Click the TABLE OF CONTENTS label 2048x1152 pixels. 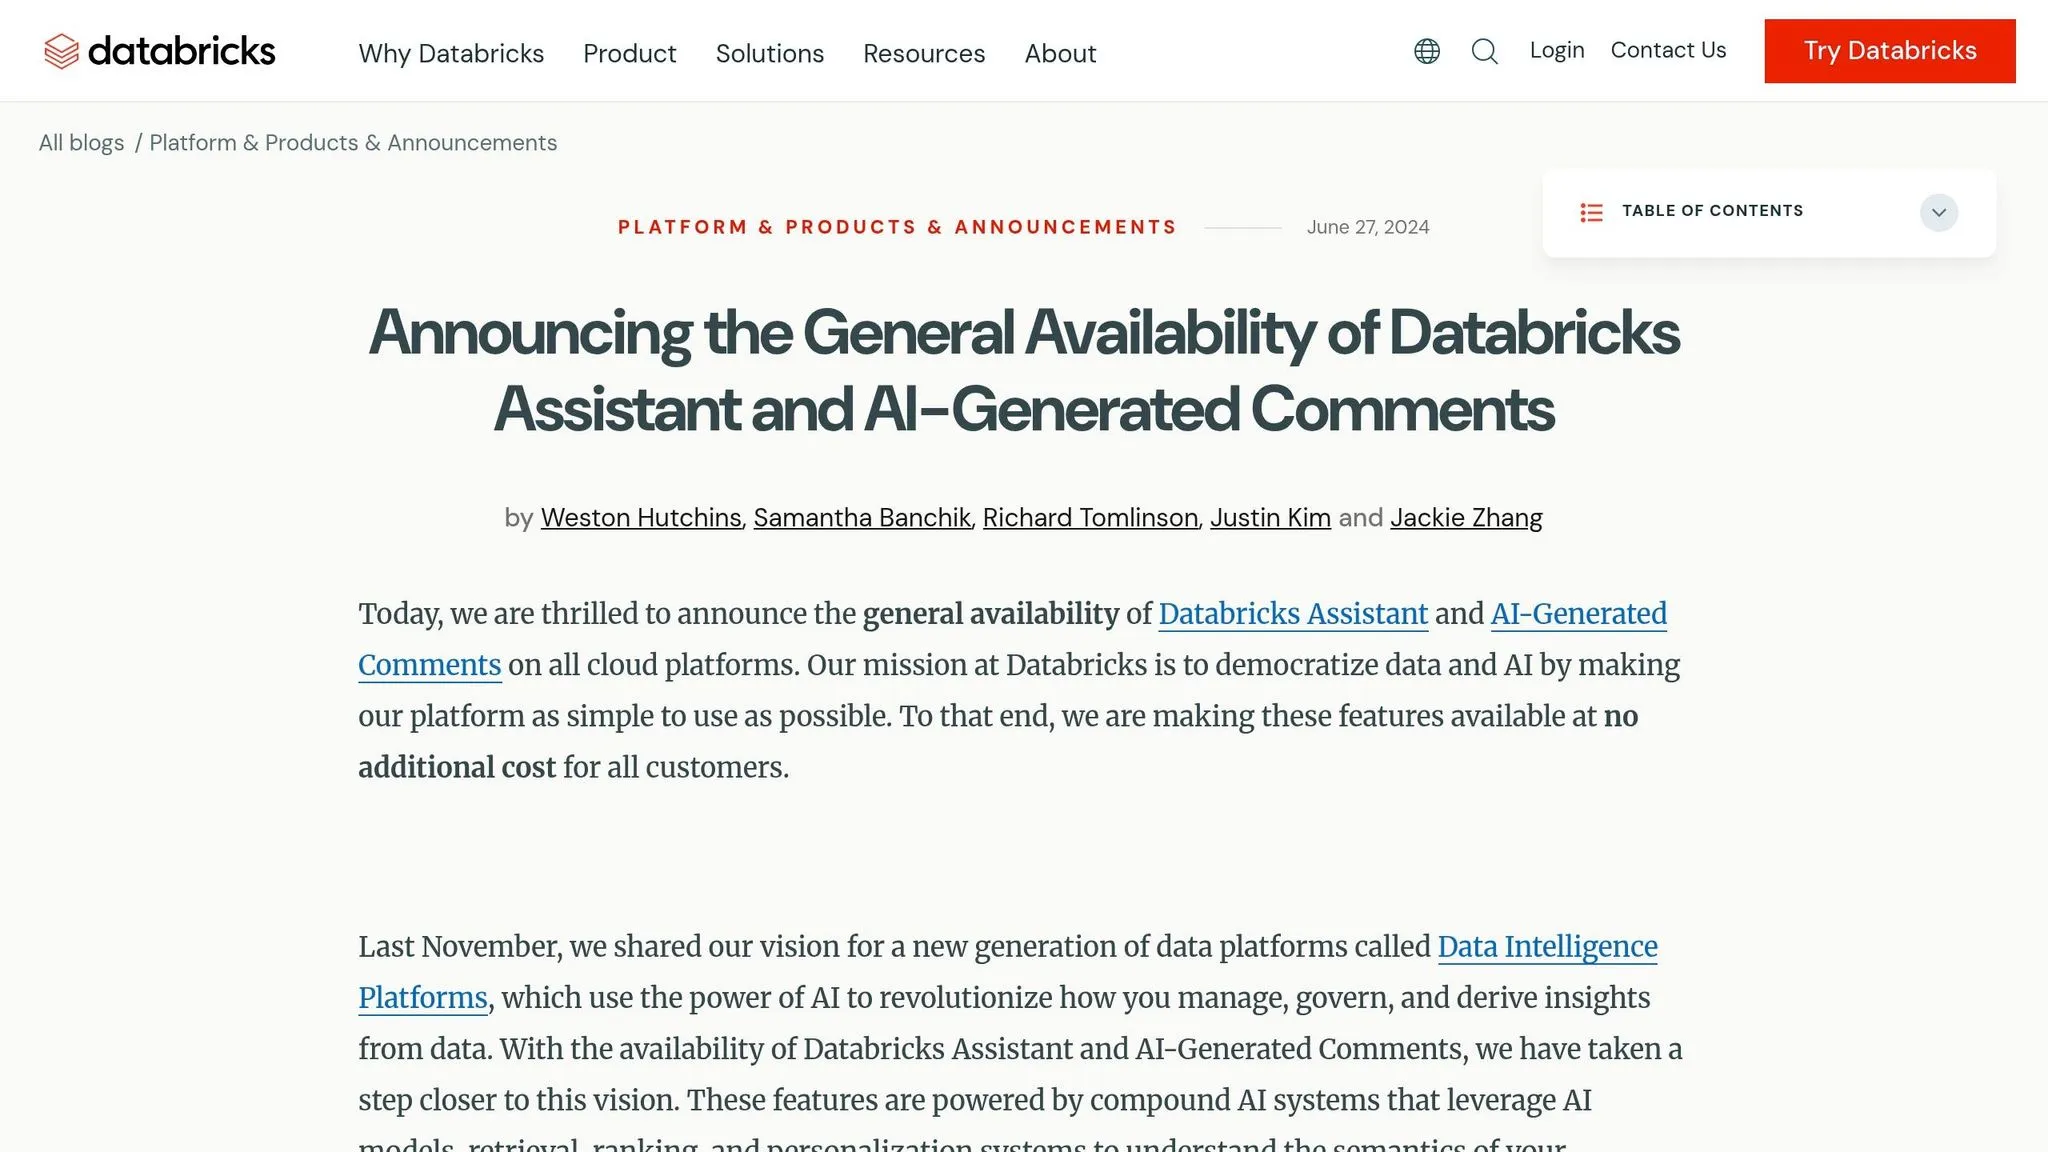[x=1712, y=211]
